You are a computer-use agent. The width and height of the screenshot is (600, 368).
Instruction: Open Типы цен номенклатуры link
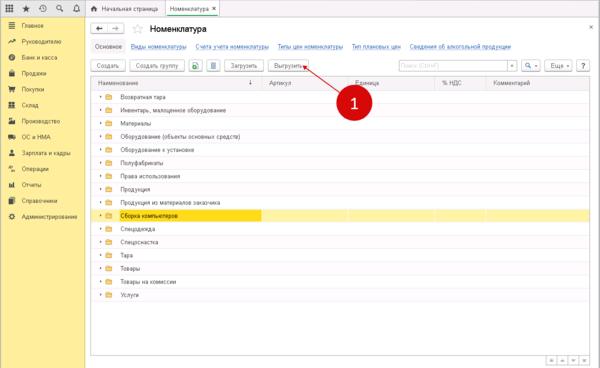[310, 47]
